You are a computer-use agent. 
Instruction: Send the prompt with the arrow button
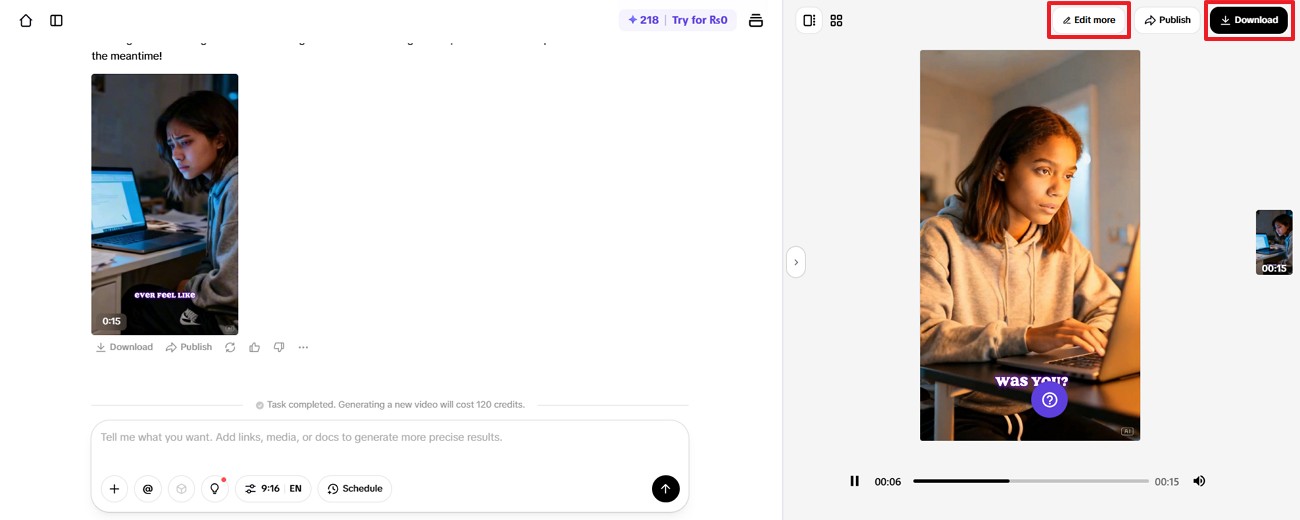[666, 488]
